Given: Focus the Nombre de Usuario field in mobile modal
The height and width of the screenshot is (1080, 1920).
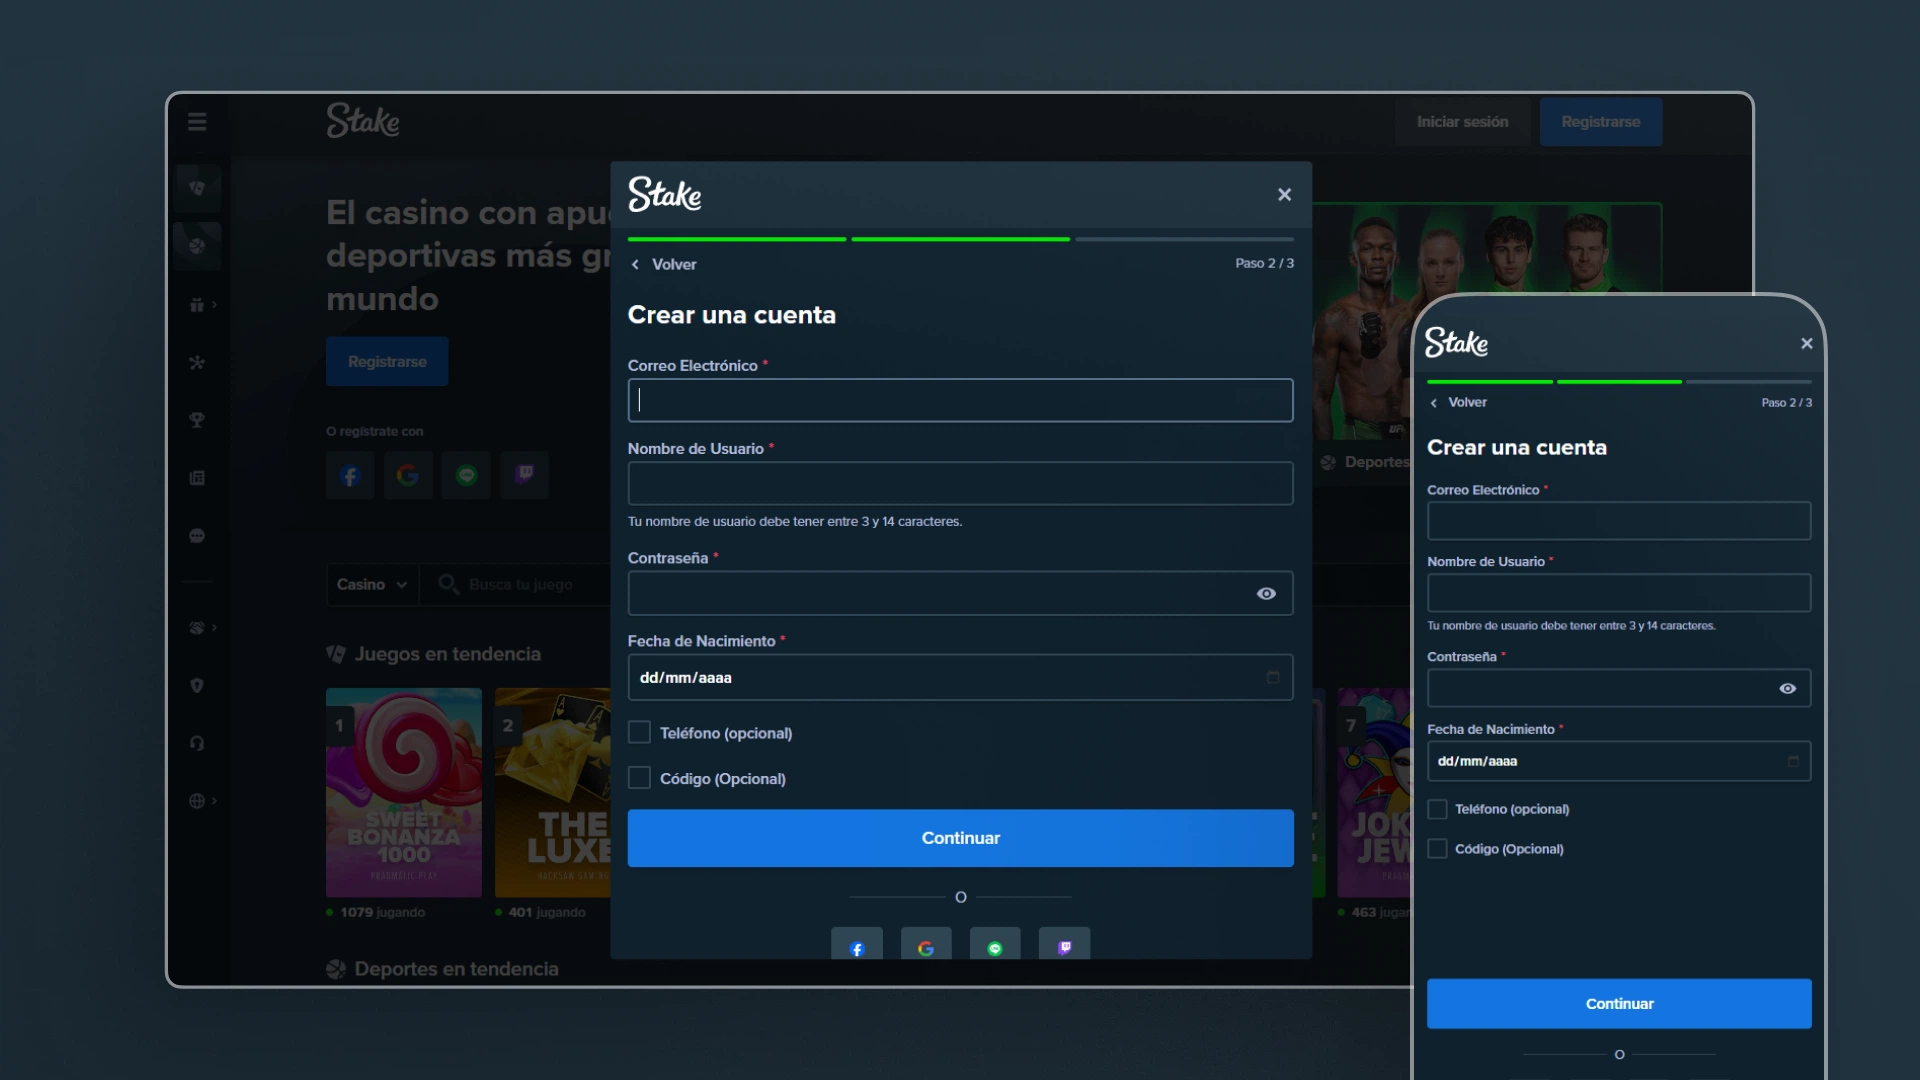Looking at the screenshot, I should [x=1619, y=593].
